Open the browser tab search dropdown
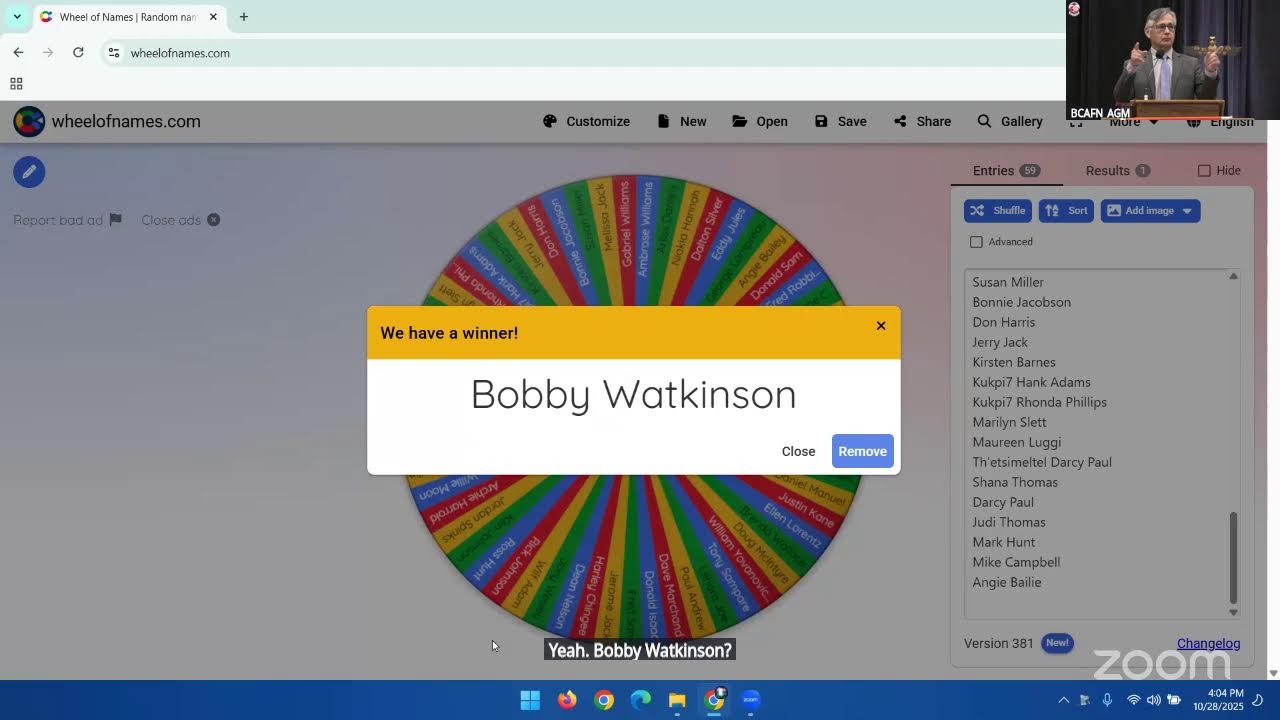This screenshot has width=1280, height=720. point(17,17)
